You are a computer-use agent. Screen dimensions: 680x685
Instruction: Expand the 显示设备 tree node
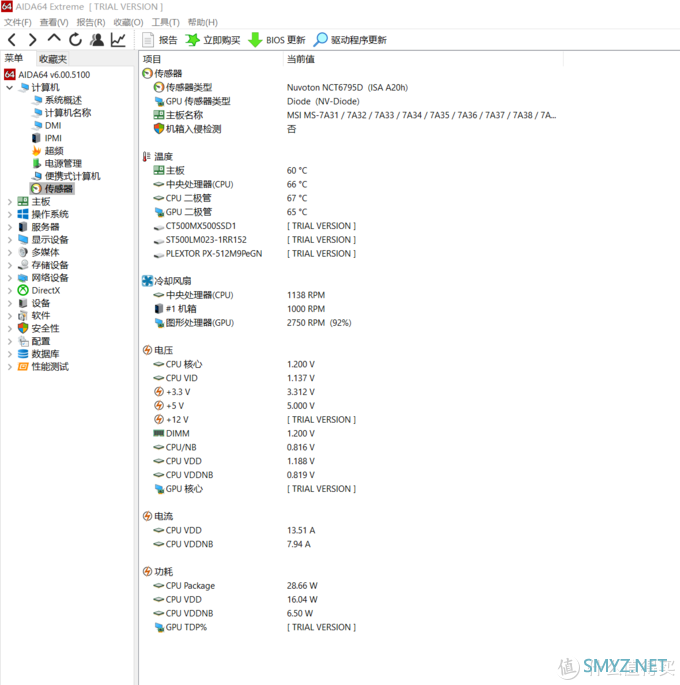pyautogui.click(x=10, y=240)
